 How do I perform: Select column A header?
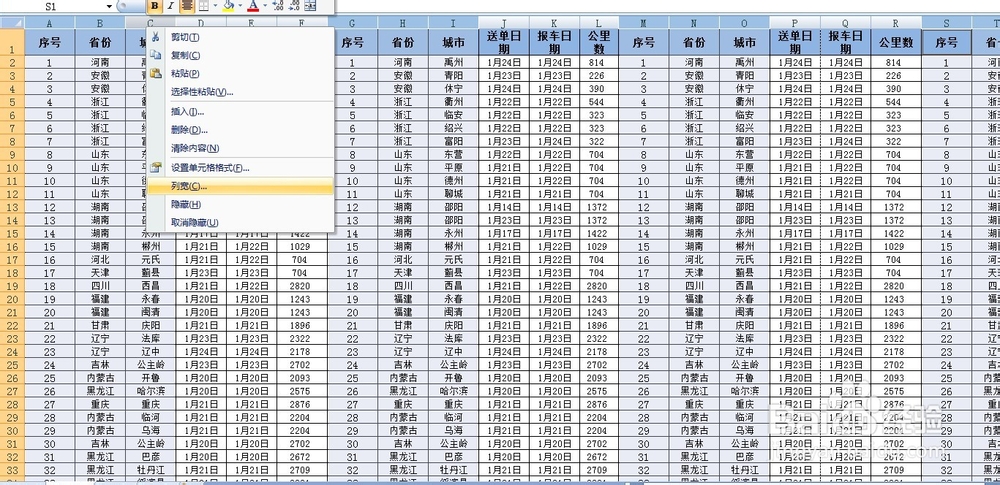pyautogui.click(x=50, y=24)
